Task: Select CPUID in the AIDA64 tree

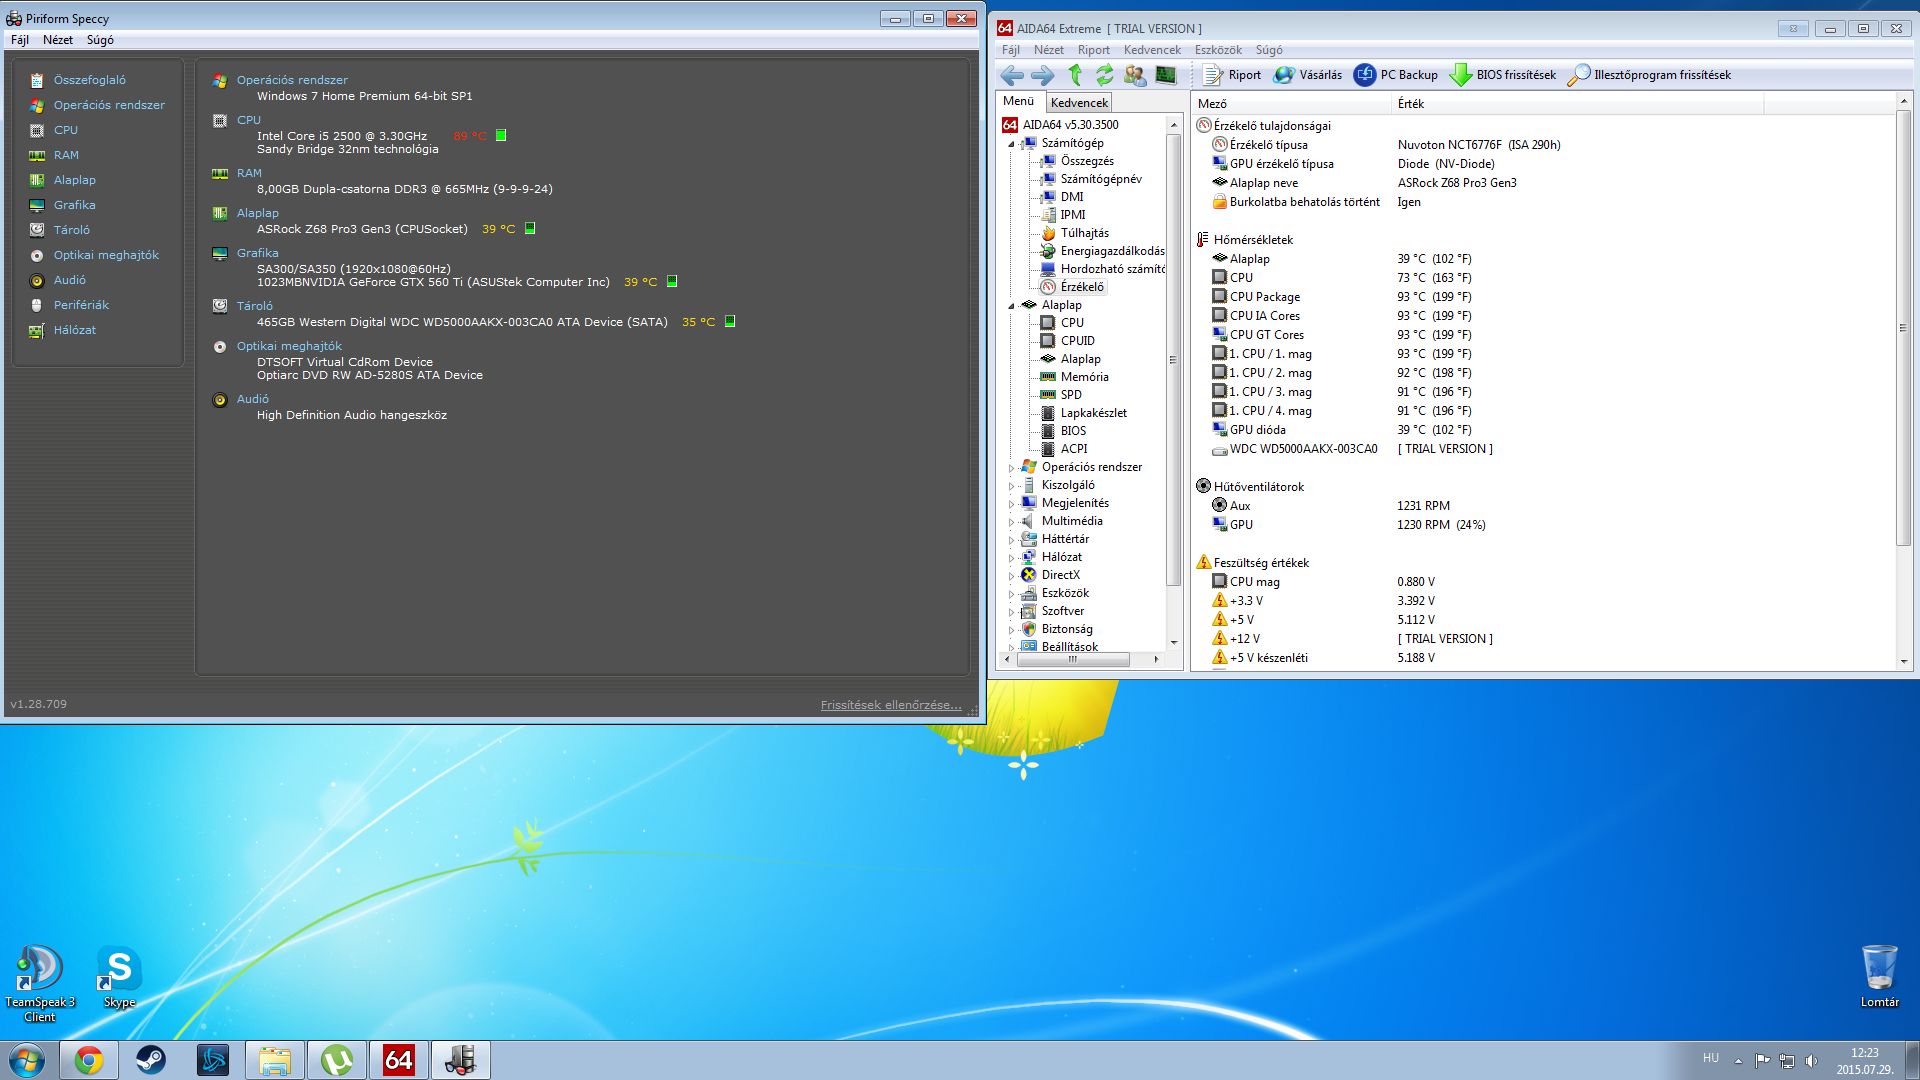Action: tap(1077, 341)
